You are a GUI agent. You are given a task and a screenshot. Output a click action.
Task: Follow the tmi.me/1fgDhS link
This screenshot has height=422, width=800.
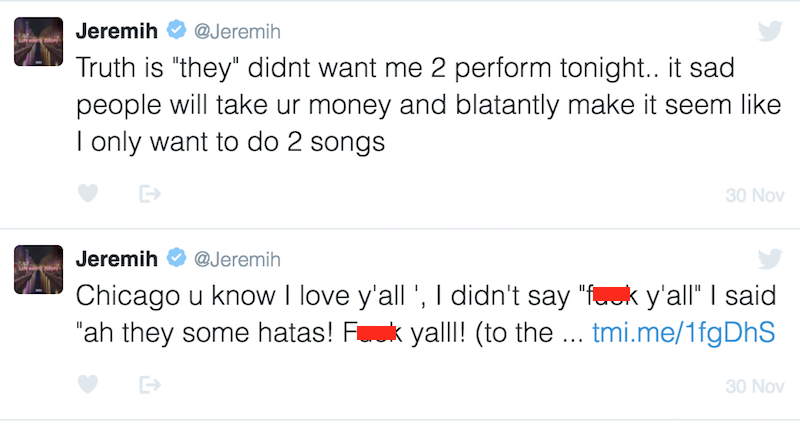click(684, 333)
